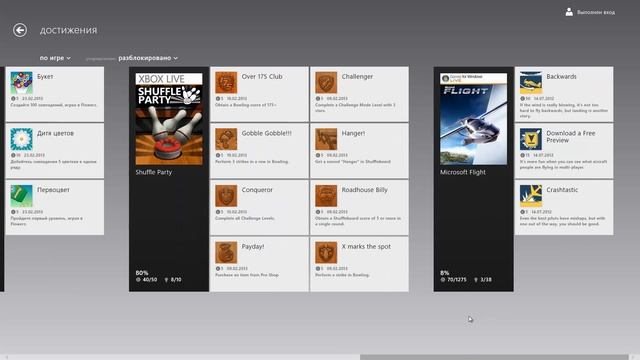Go back with the arrow button
This screenshot has height=360, width=640.
(20, 30)
